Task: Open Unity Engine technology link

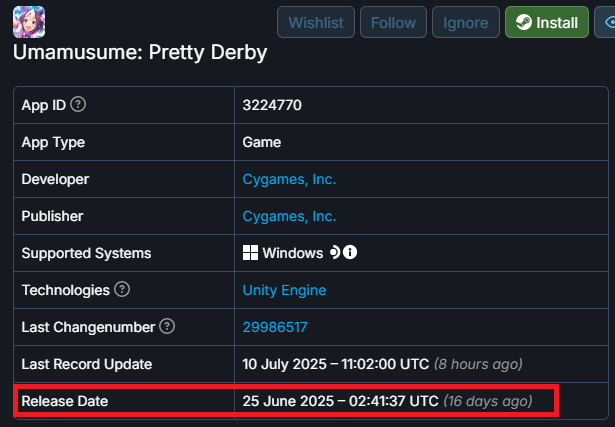Action: [284, 290]
